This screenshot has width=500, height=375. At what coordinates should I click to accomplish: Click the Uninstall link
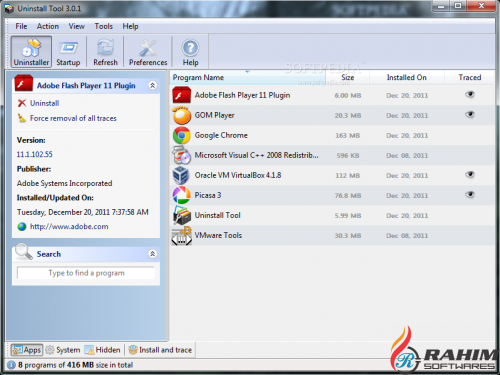44,103
